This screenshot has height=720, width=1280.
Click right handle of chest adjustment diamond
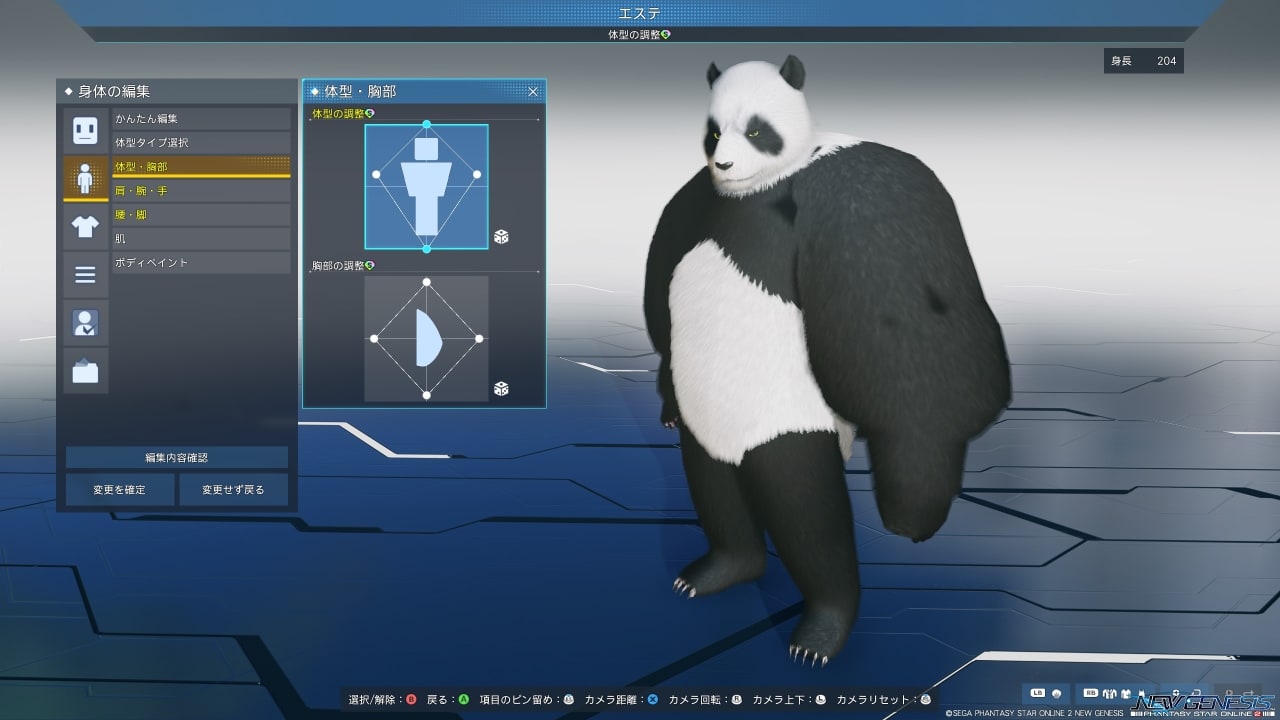pyautogui.click(x=478, y=339)
